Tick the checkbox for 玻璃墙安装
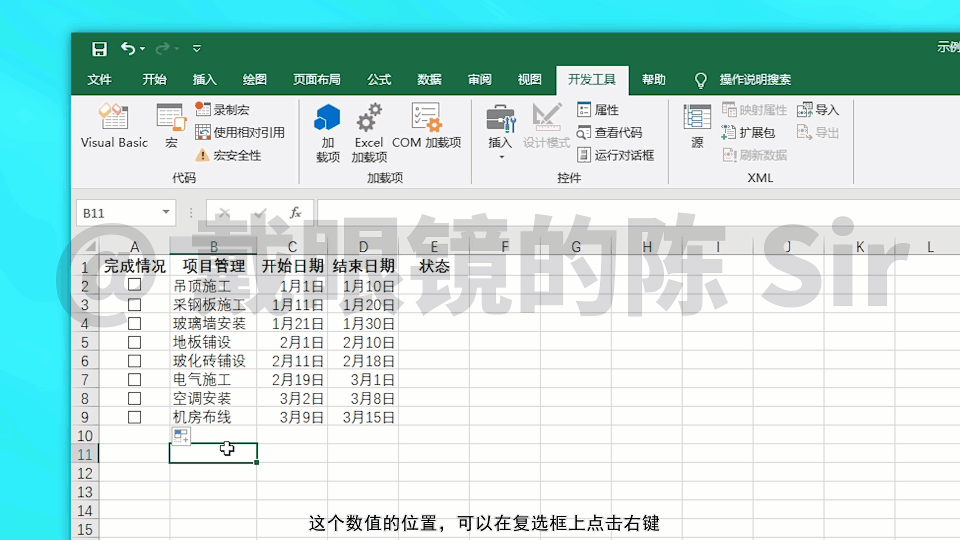Image resolution: width=960 pixels, height=540 pixels. 135,323
